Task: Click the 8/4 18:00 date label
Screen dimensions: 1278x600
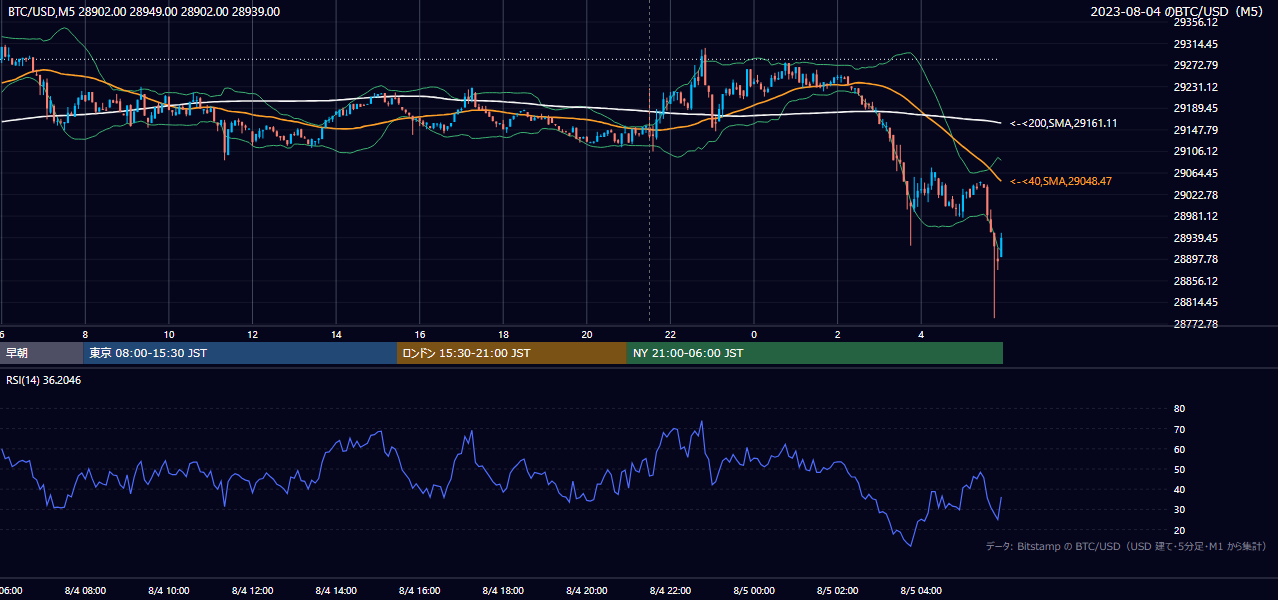Action: pos(504,591)
